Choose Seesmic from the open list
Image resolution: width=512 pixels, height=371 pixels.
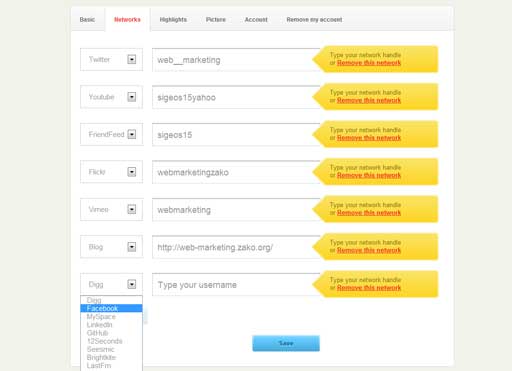[111, 349]
